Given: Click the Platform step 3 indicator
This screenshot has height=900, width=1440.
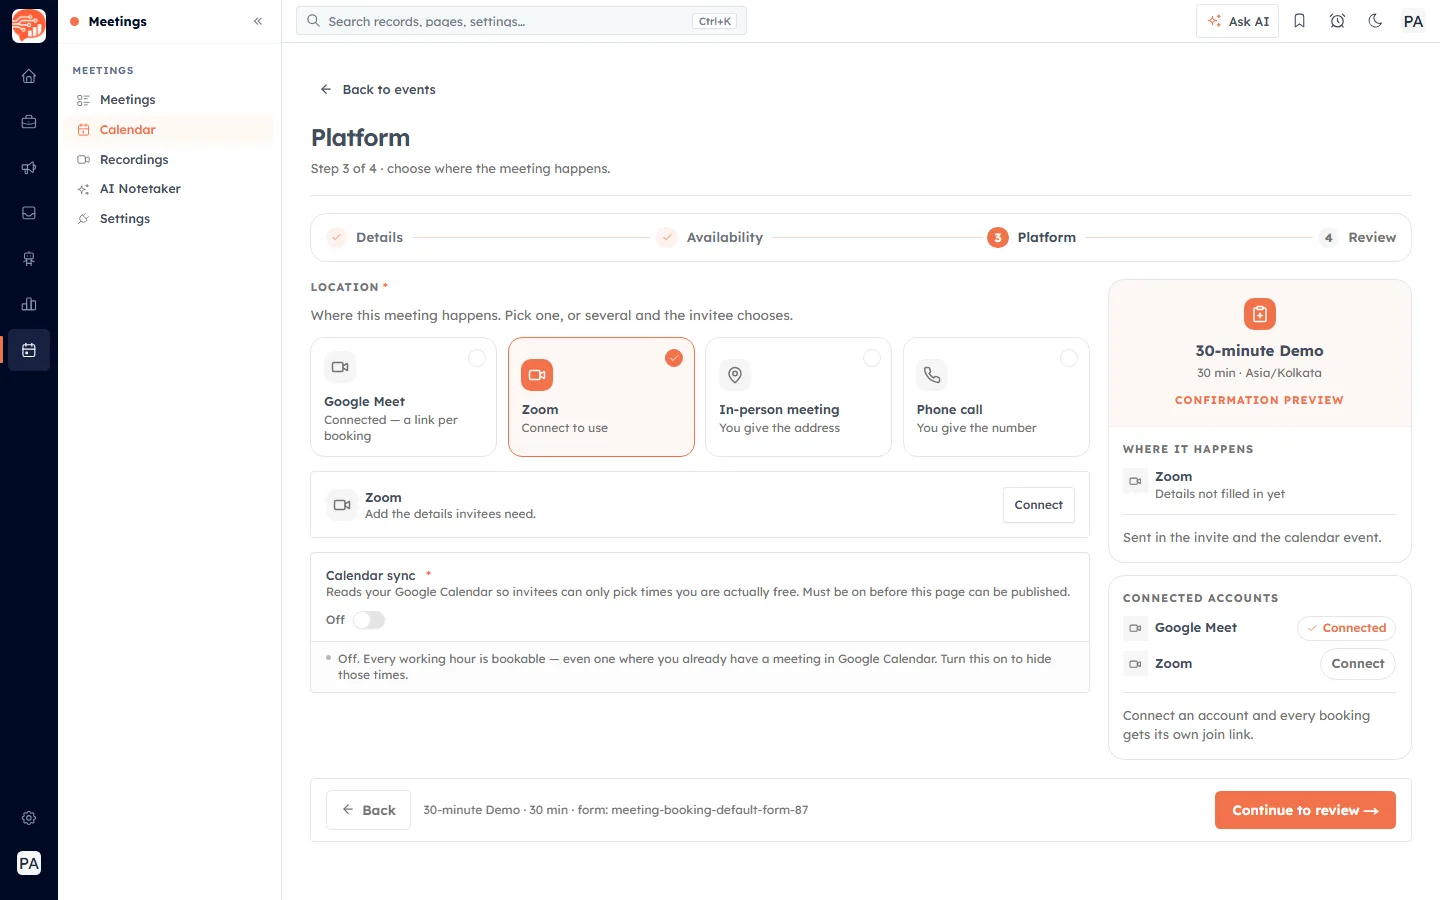Looking at the screenshot, I should [998, 238].
